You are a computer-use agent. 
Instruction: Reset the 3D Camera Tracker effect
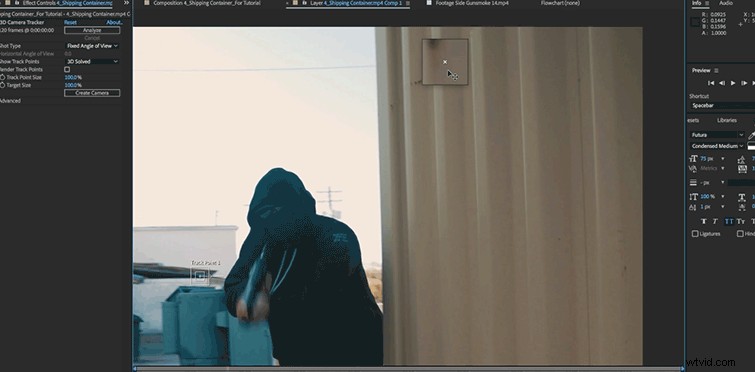[70, 23]
